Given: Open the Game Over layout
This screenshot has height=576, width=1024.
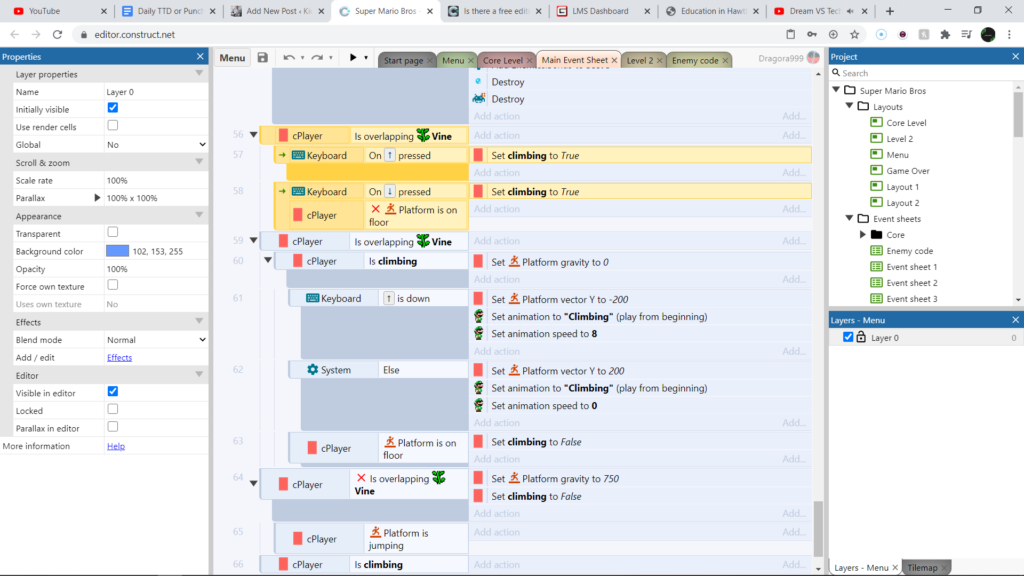Looking at the screenshot, I should coord(908,170).
